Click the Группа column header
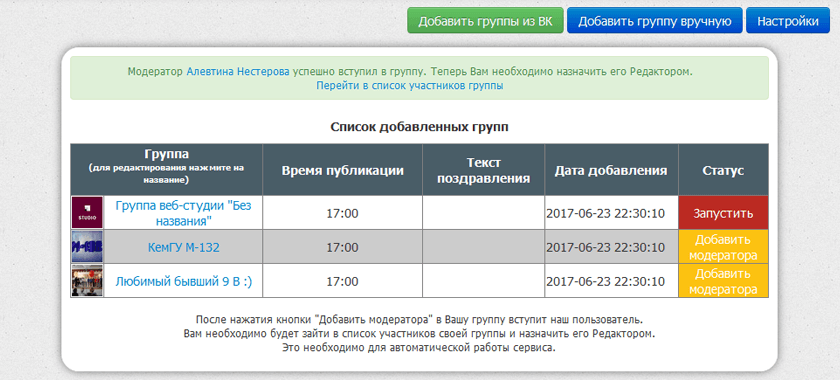 coord(166,169)
